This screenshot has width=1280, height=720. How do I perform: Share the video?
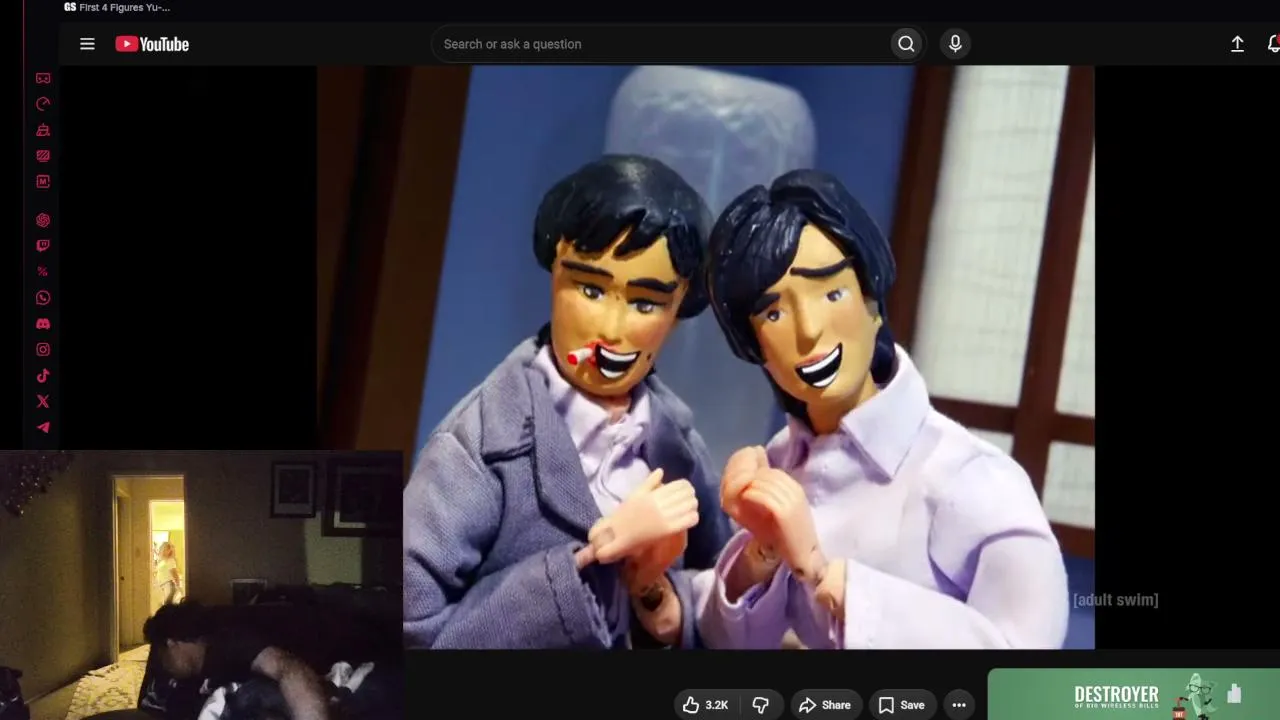(x=825, y=705)
